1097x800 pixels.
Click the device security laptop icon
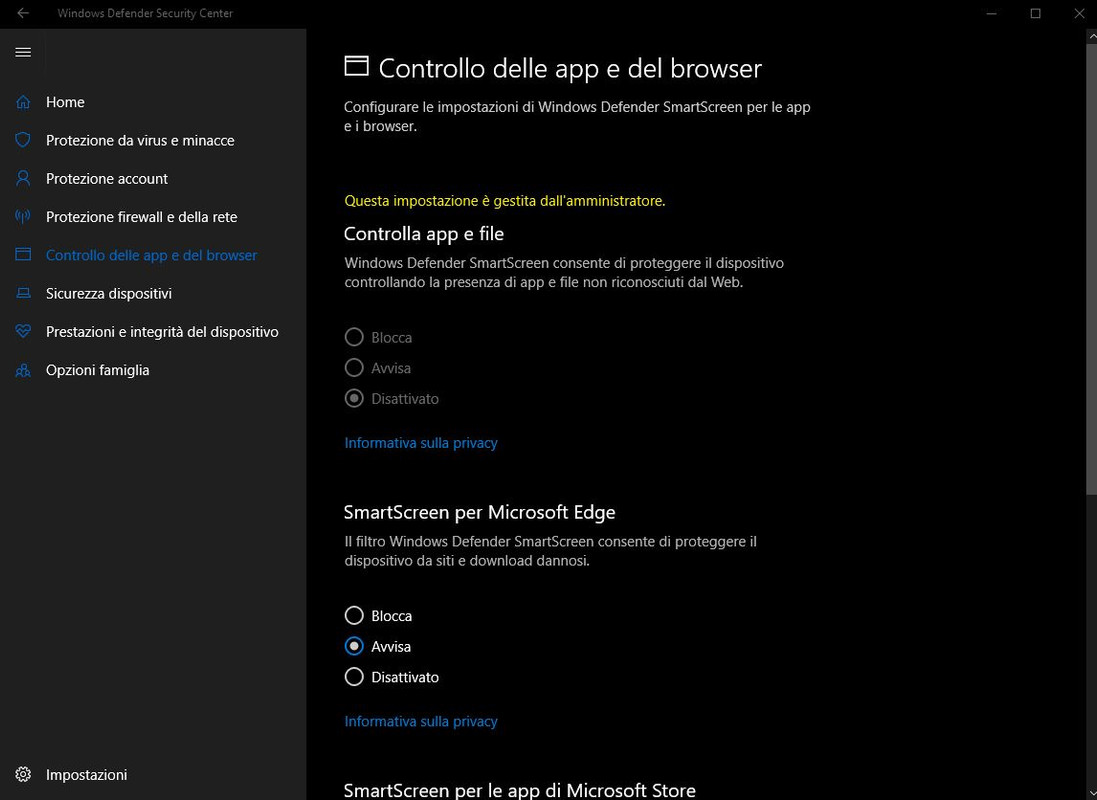23,293
